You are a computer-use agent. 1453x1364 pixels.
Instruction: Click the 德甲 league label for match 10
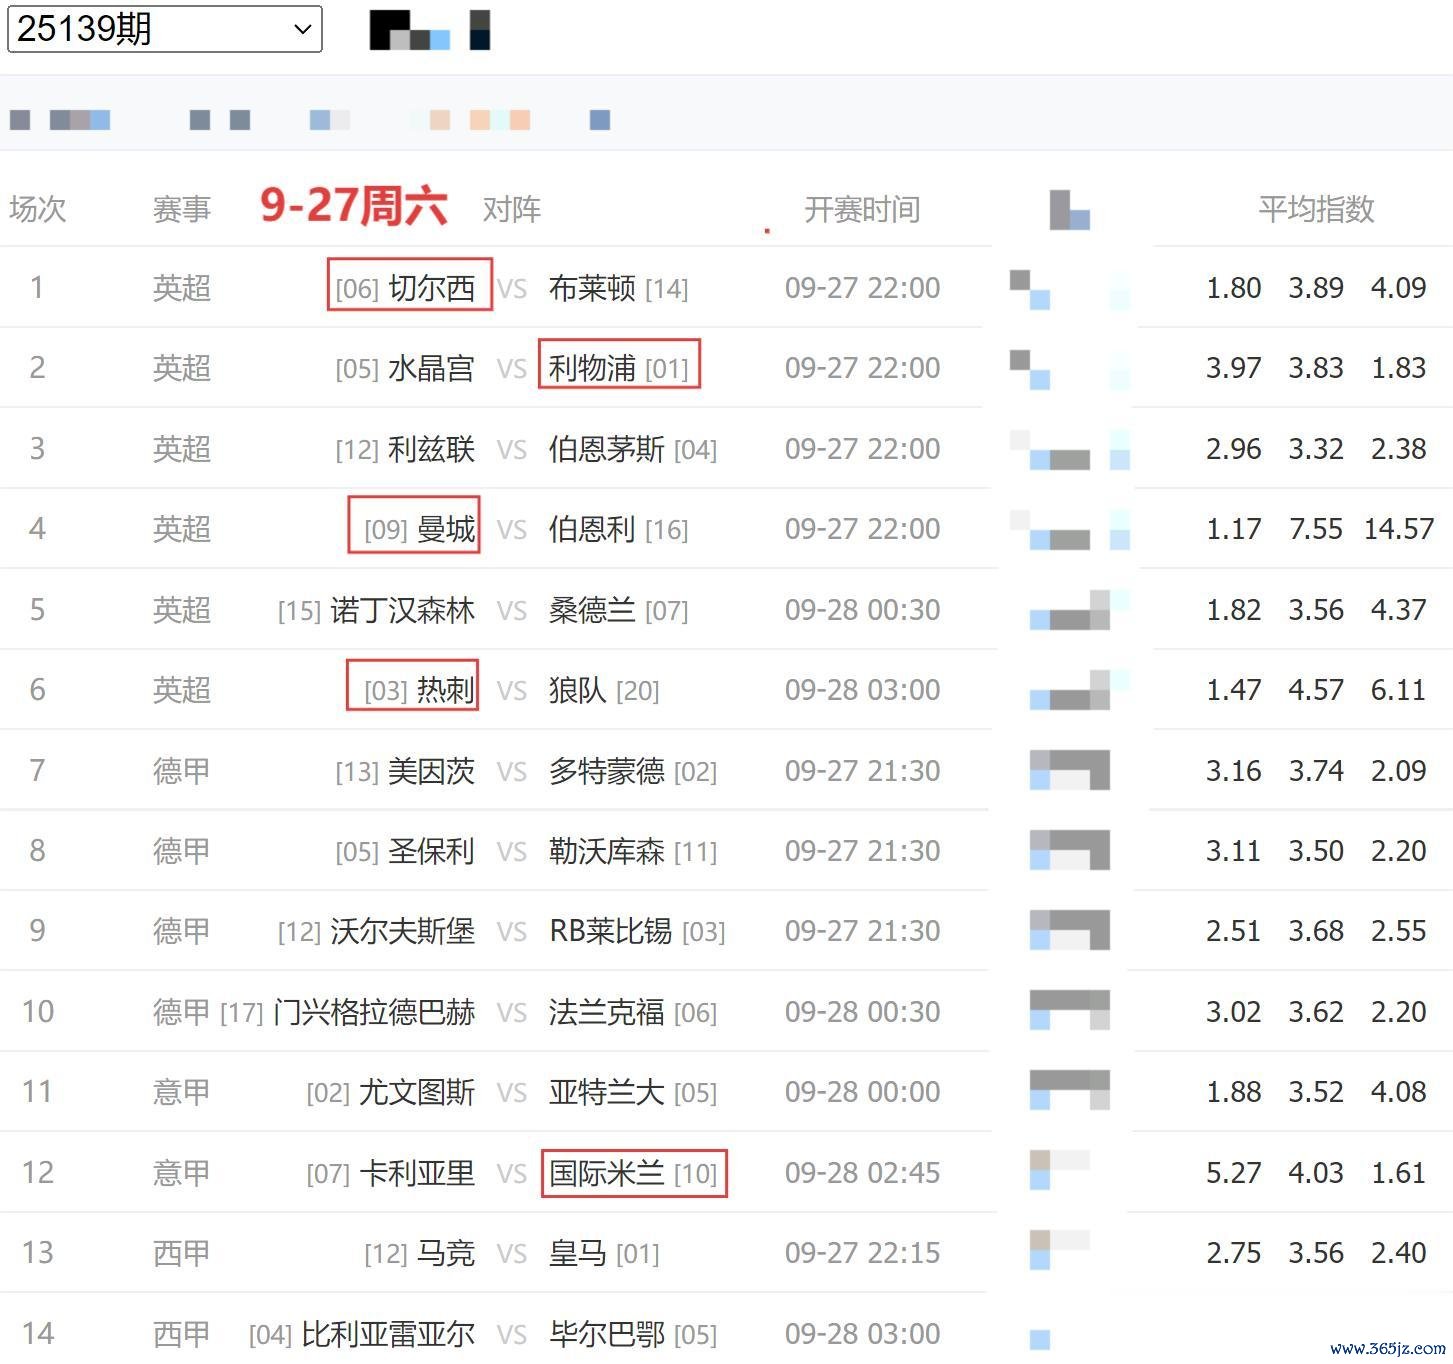click(181, 1012)
